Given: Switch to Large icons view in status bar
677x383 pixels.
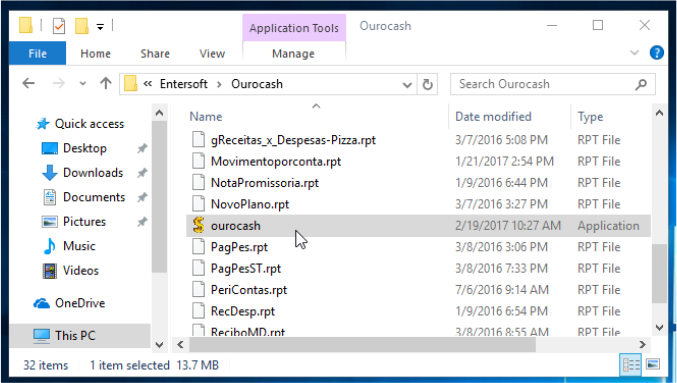Looking at the screenshot, I should click(653, 364).
